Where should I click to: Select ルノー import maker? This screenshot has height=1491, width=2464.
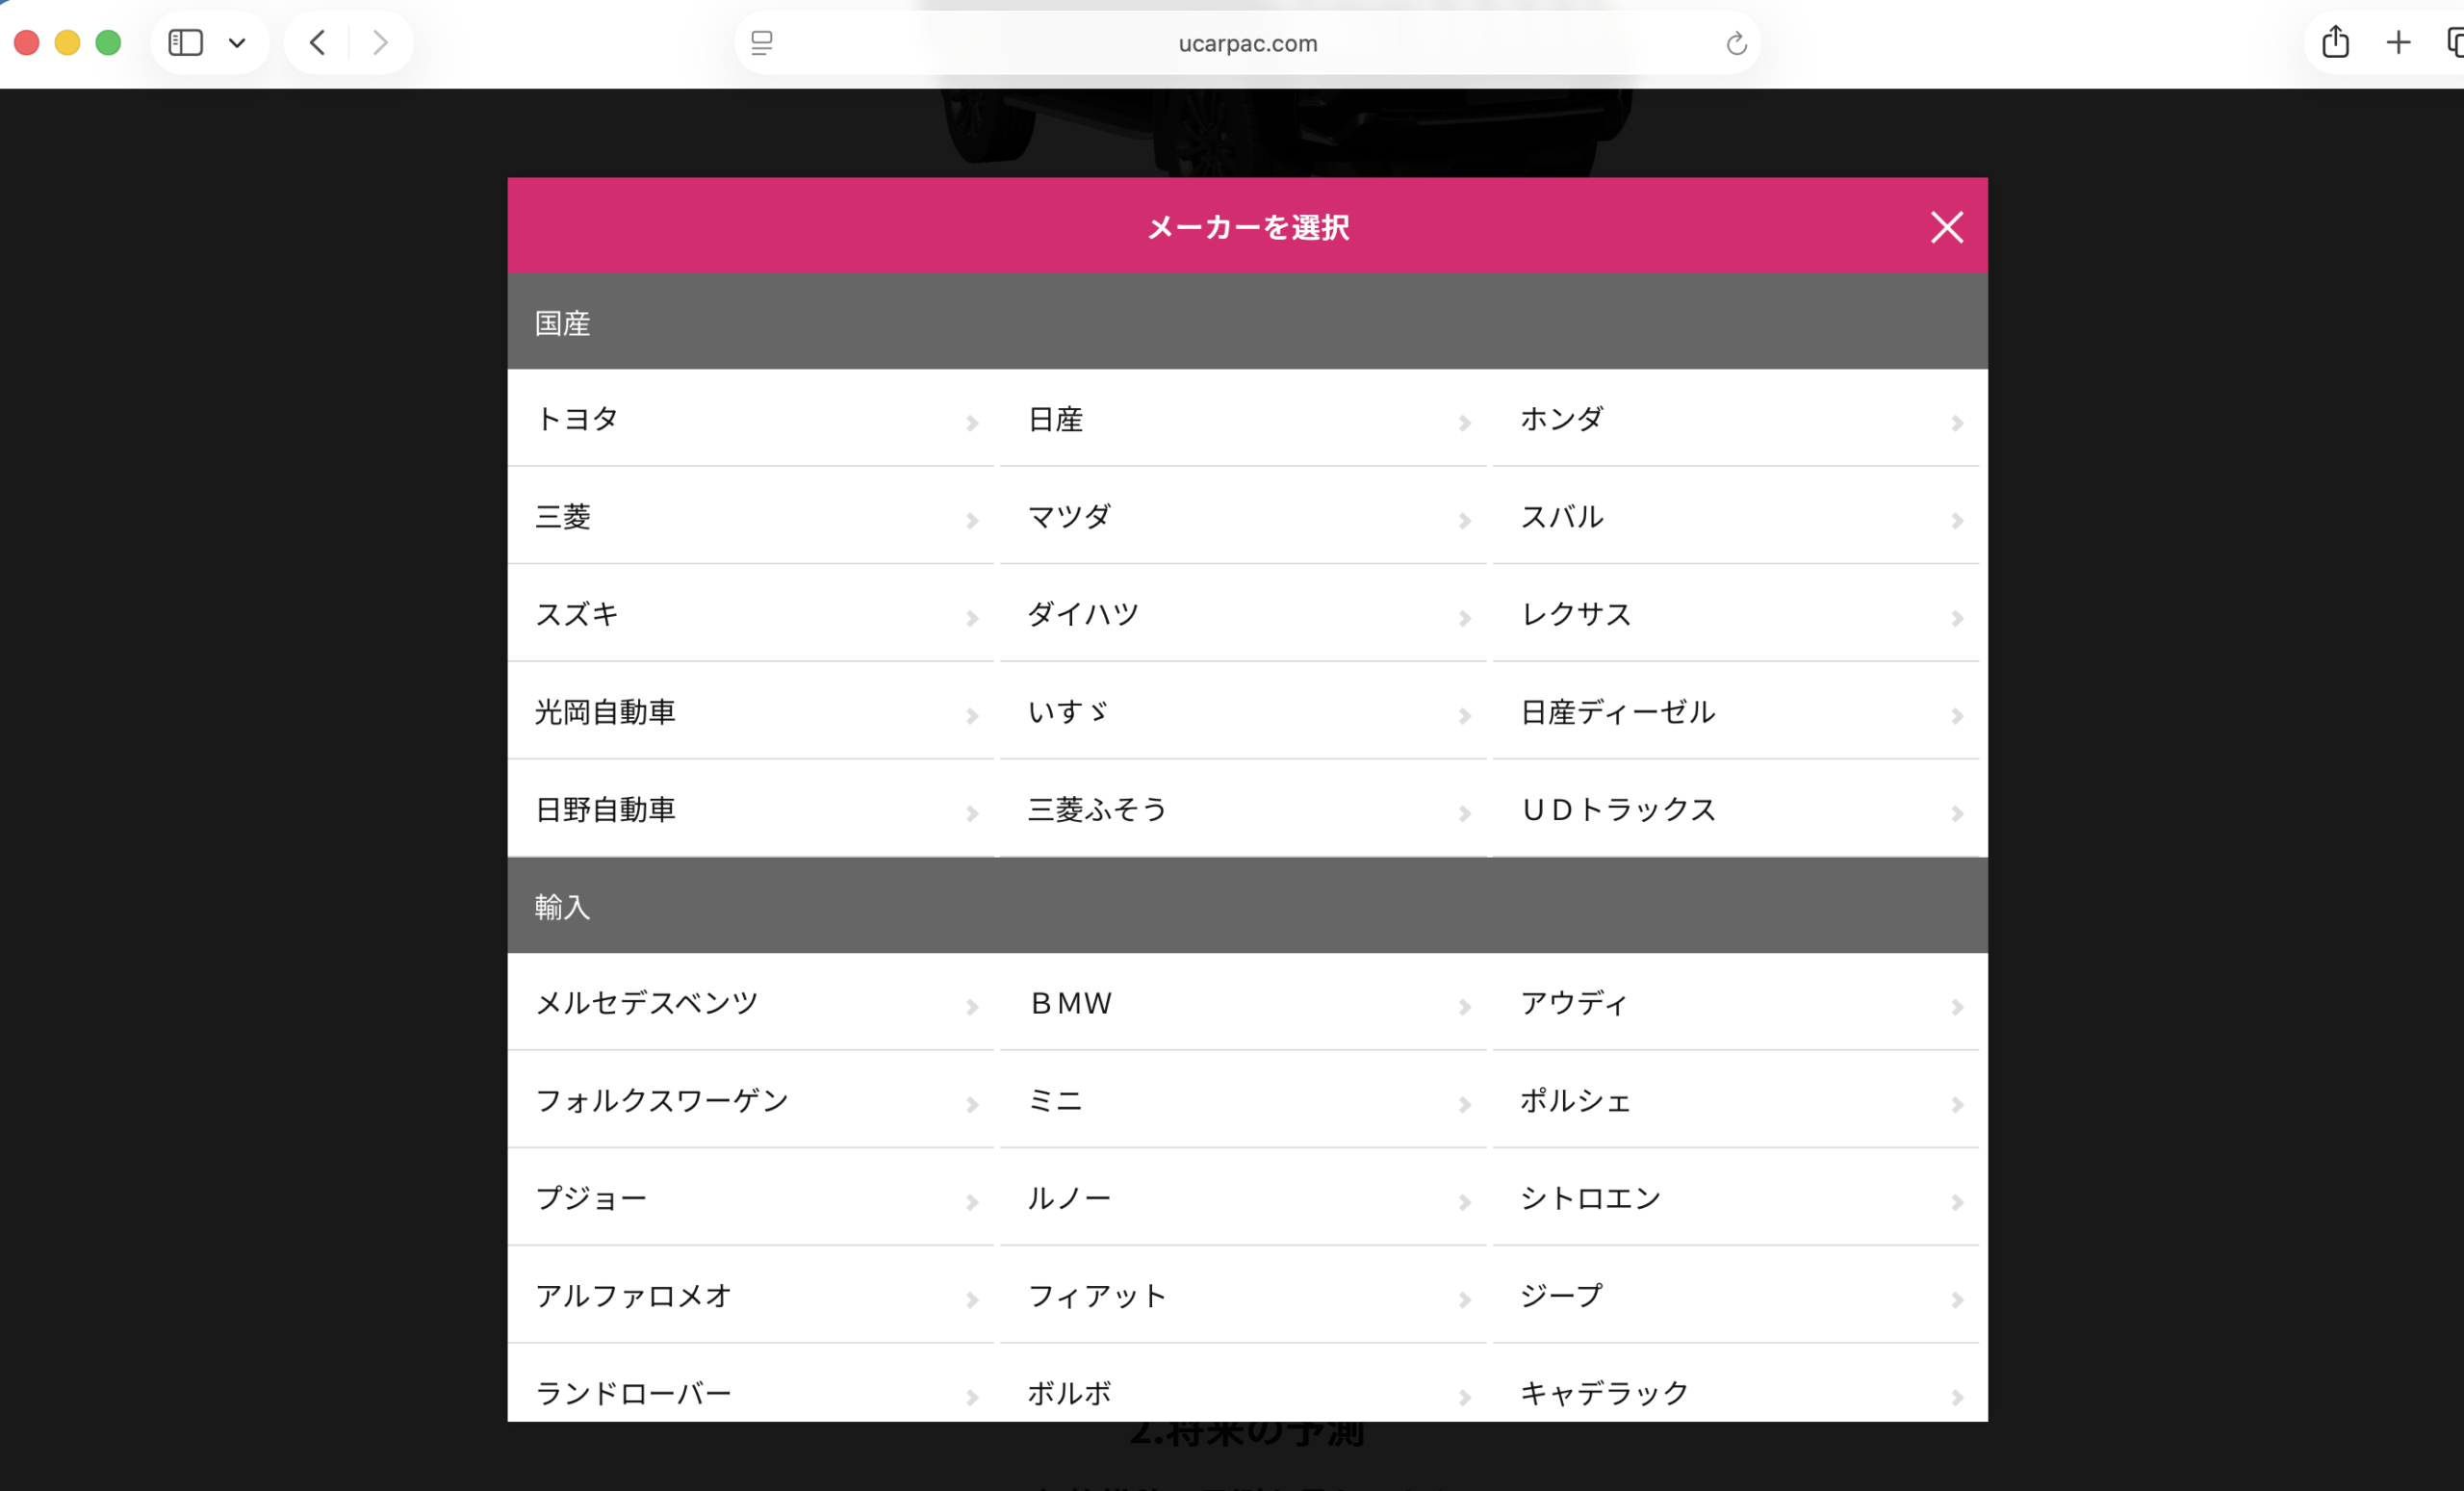1243,1198
